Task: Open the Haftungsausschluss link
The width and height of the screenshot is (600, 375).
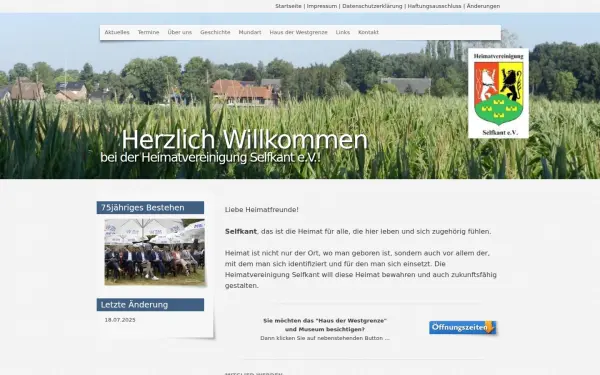Action: coord(434,6)
